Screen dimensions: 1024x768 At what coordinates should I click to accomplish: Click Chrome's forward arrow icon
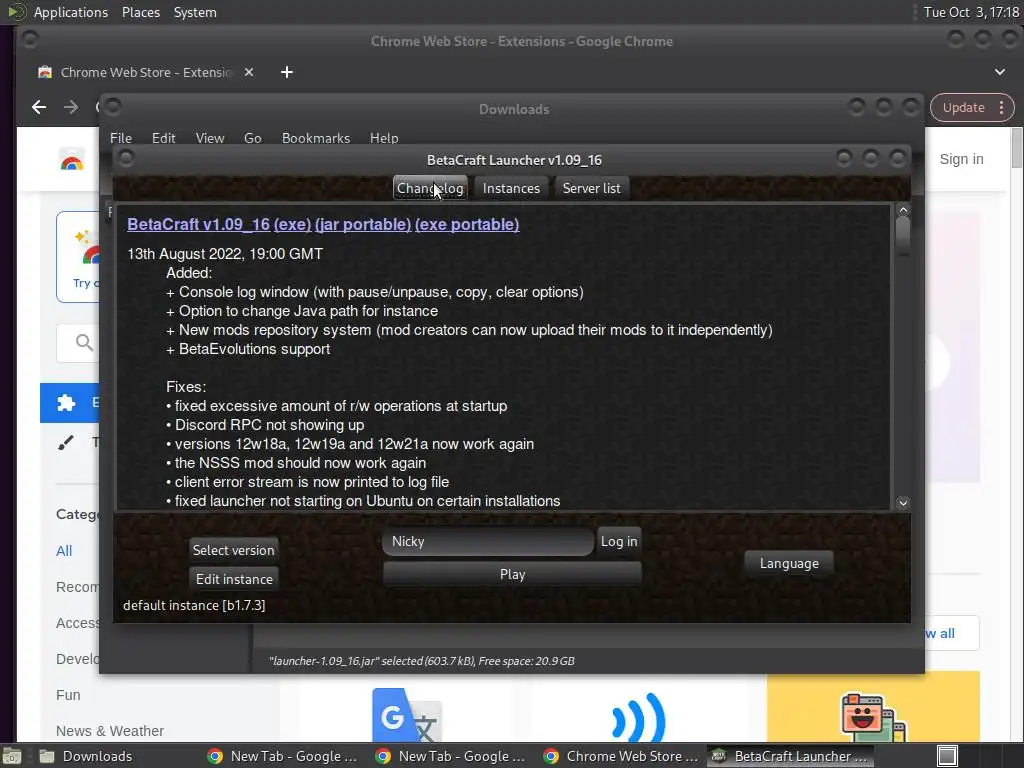71,107
